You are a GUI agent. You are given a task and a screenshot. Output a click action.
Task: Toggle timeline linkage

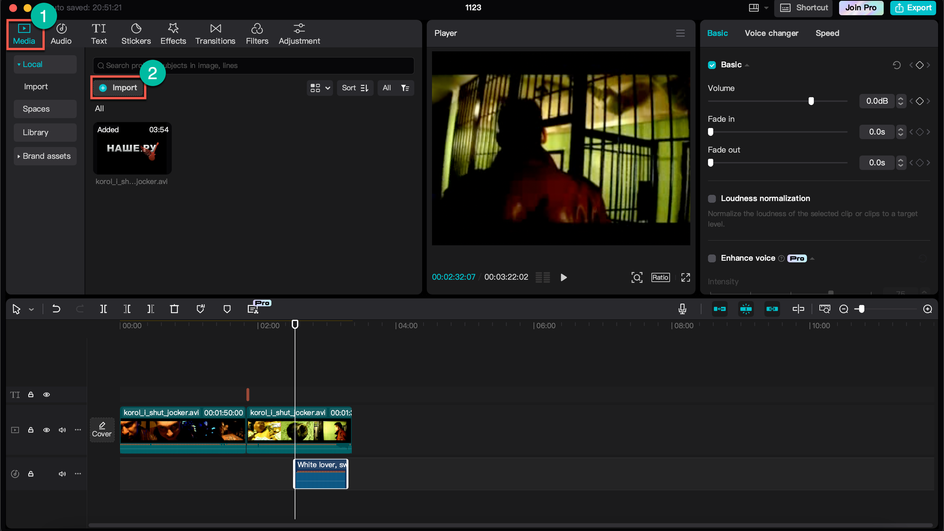[772, 309]
